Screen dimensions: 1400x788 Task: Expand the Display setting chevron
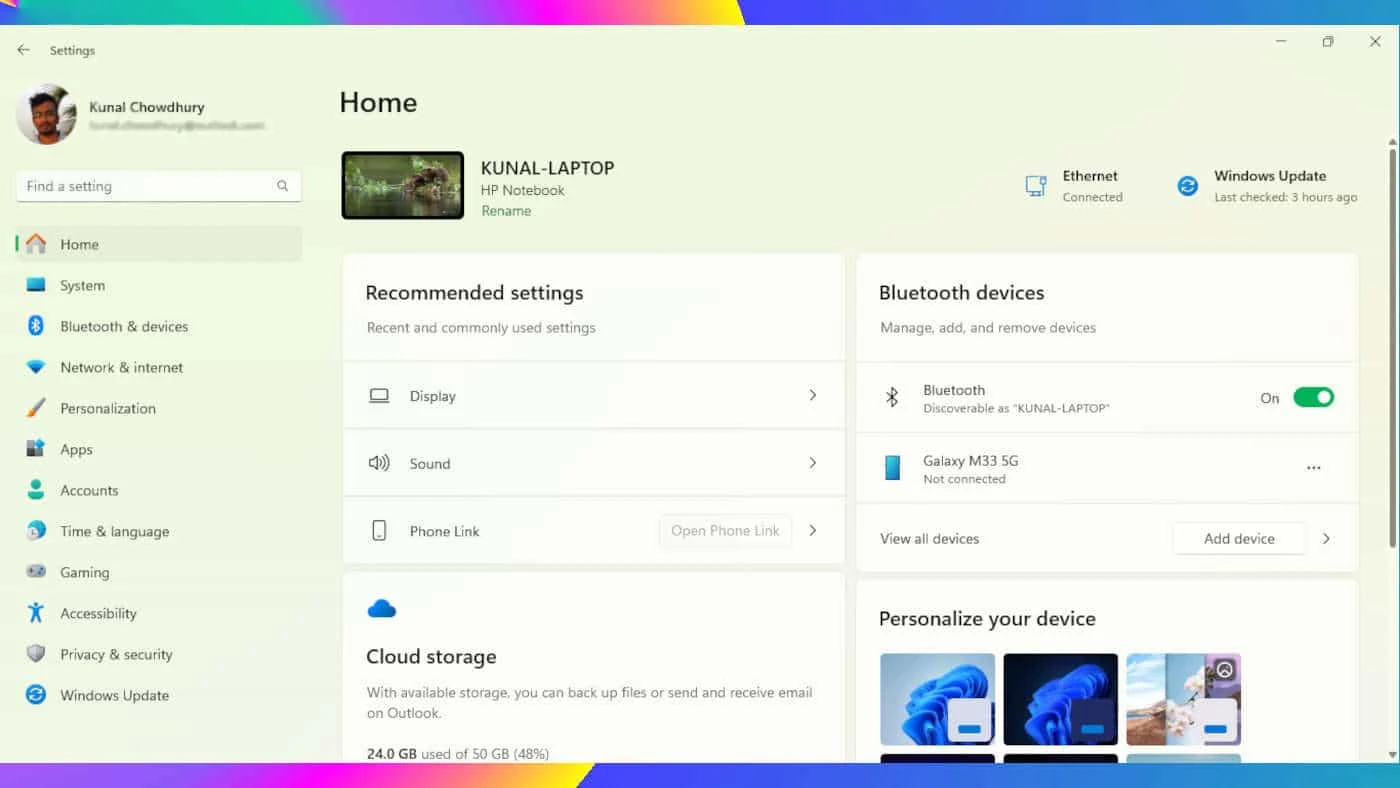(813, 396)
